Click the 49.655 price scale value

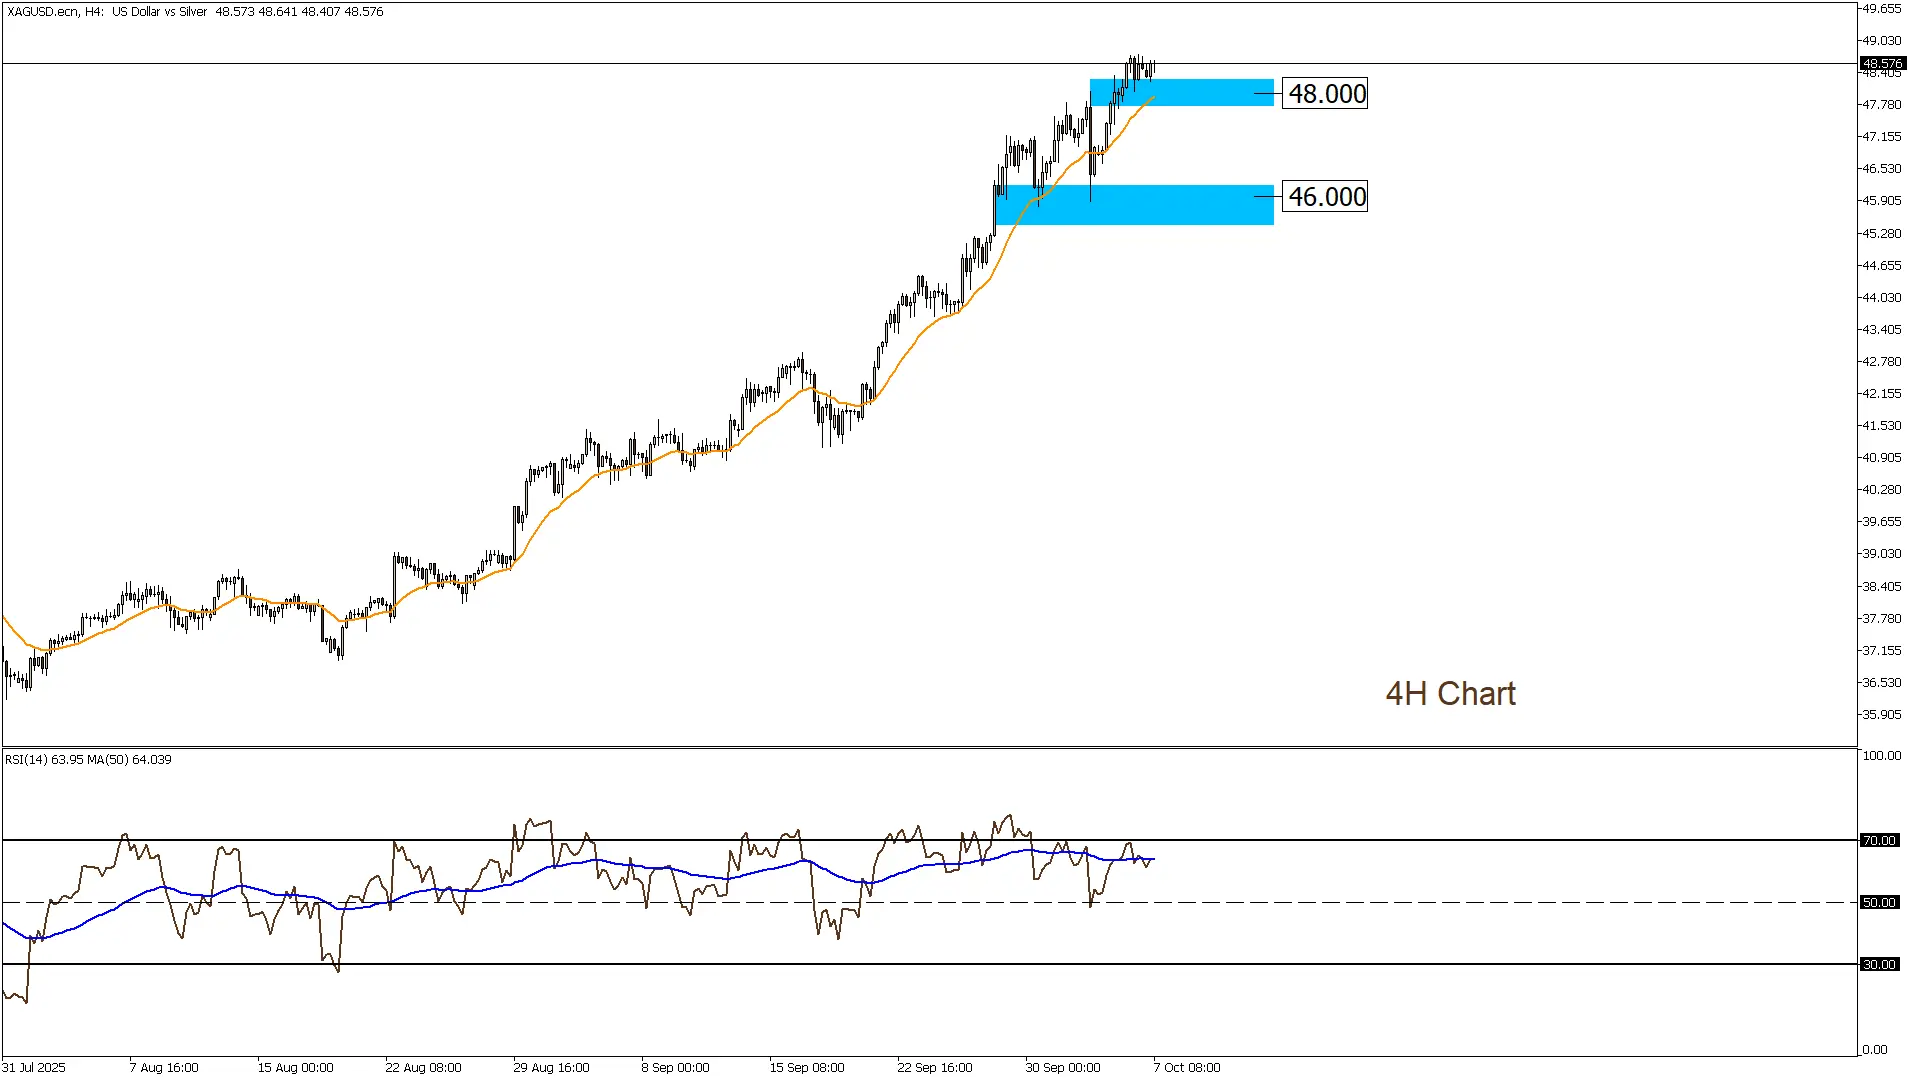1881,9
